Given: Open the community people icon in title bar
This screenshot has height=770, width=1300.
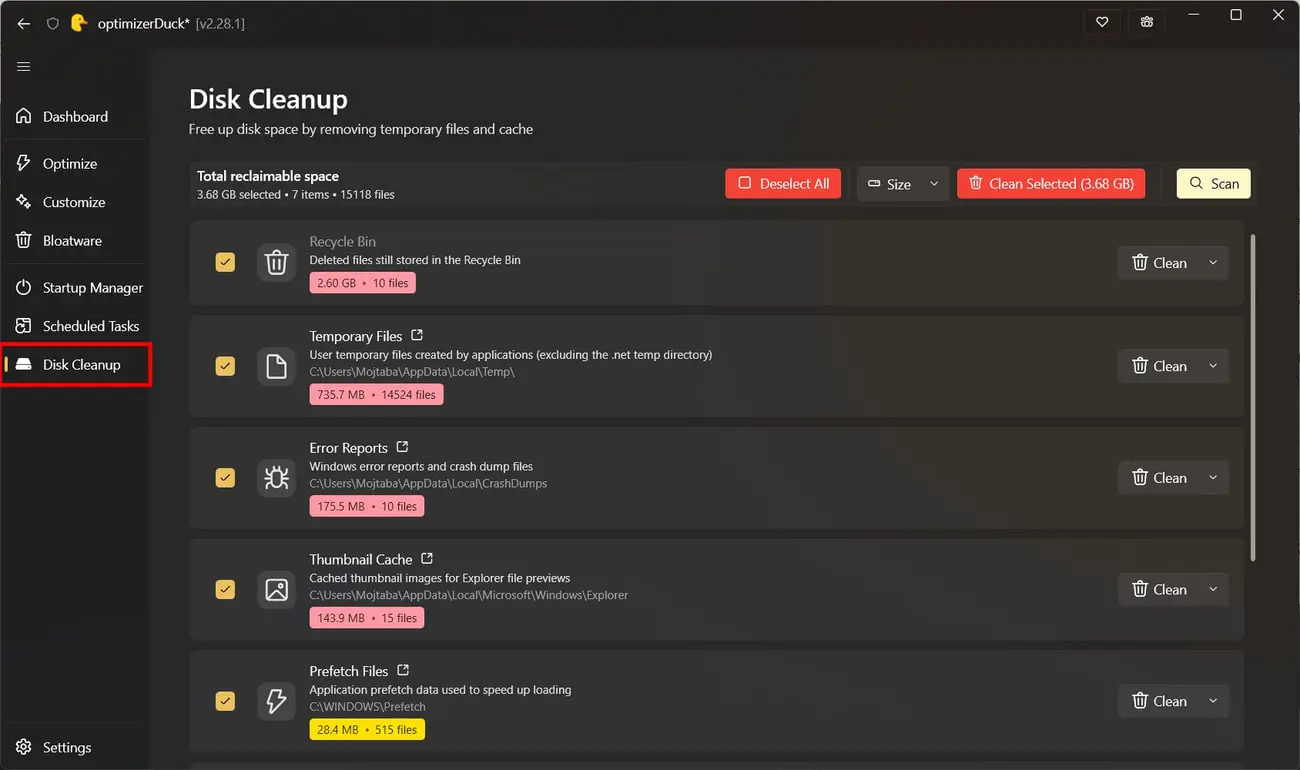Looking at the screenshot, I should 1146,22.
